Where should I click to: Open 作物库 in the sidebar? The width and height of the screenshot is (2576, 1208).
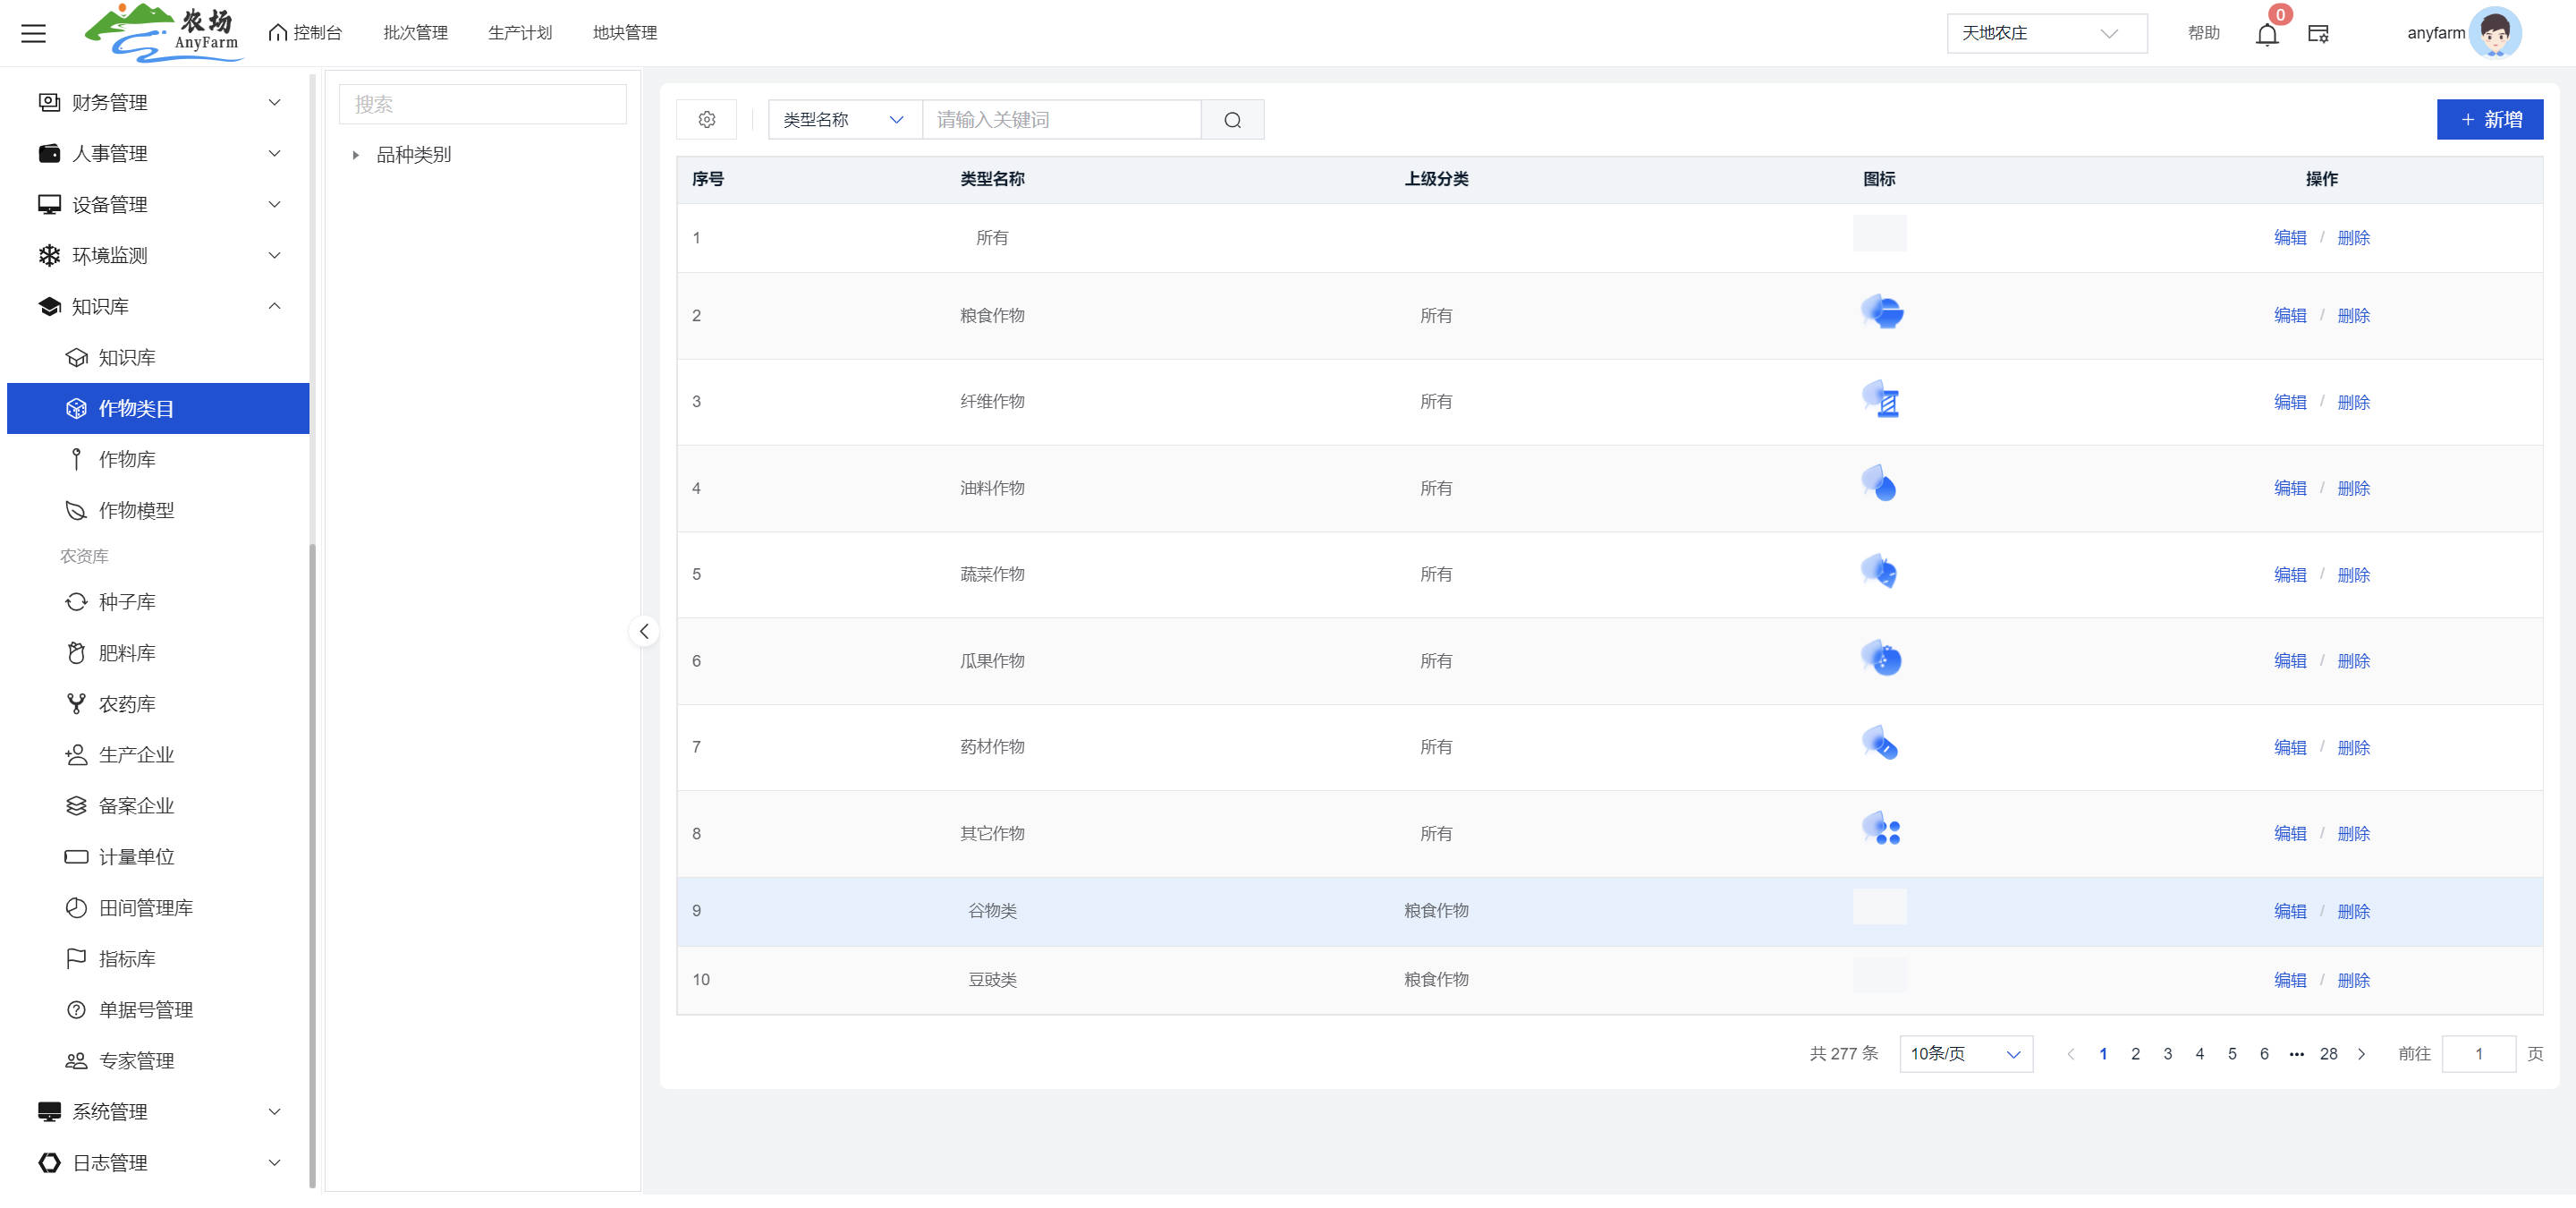point(127,459)
